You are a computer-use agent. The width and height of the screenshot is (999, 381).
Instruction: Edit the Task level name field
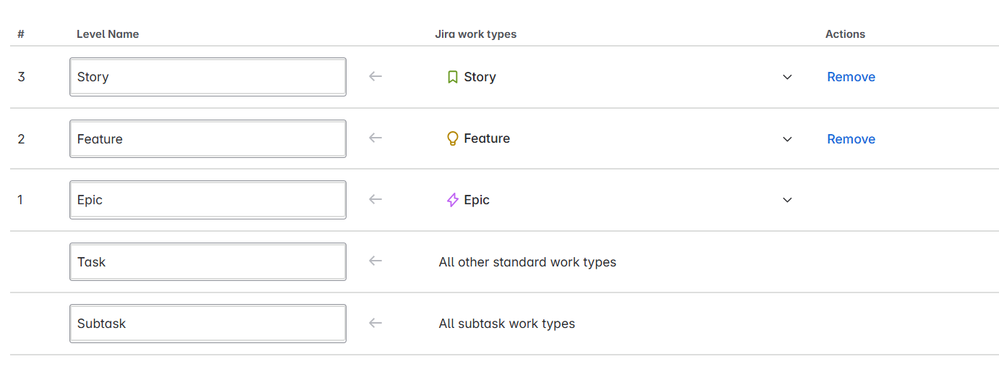point(208,262)
